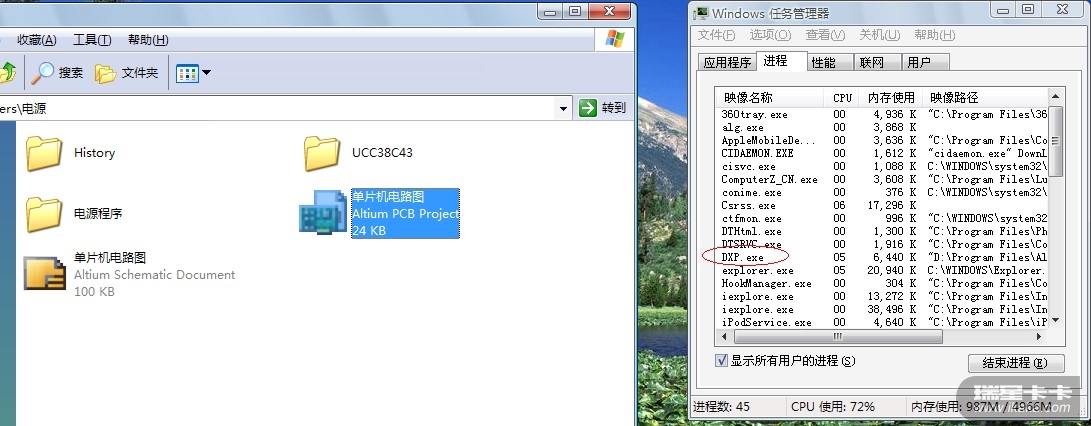The width and height of the screenshot is (1091, 426).
Task: Select the Csrss.exe process row
Action: (882, 205)
